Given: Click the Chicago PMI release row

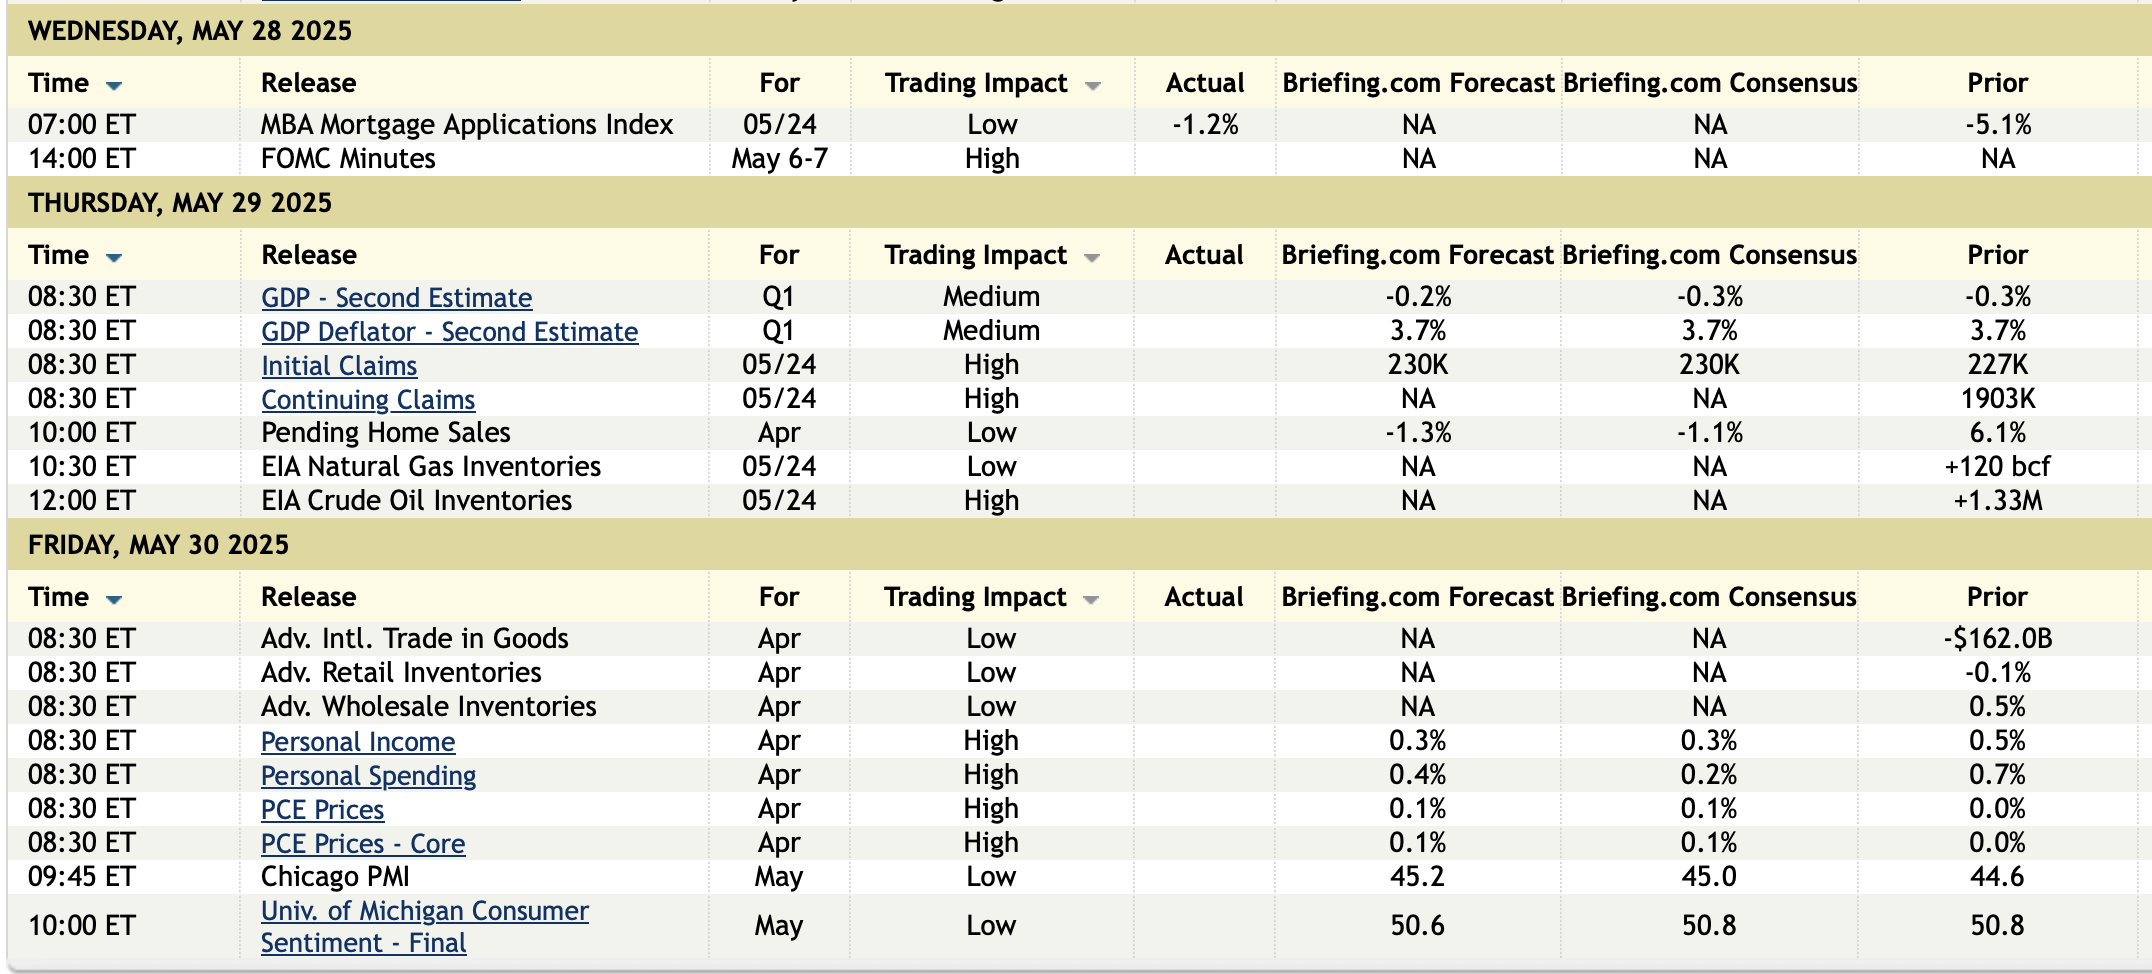Looking at the screenshot, I should coord(335,877).
